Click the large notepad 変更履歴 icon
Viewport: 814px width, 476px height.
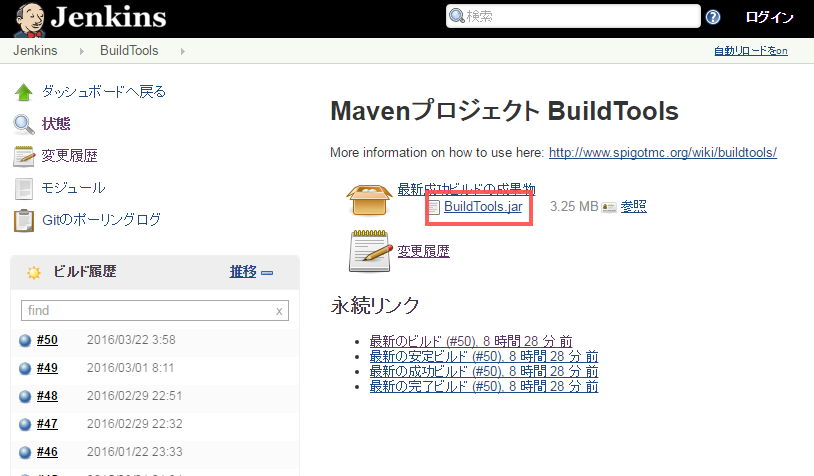[370, 251]
